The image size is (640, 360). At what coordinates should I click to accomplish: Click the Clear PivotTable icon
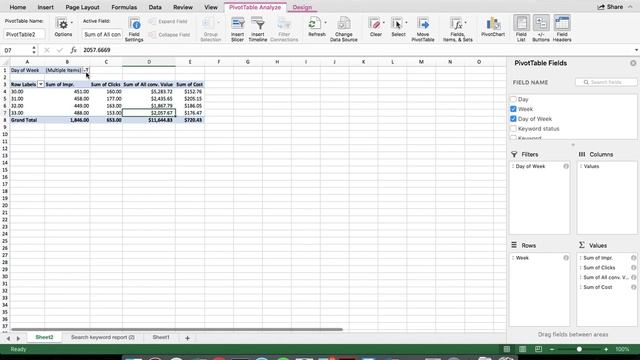375,24
